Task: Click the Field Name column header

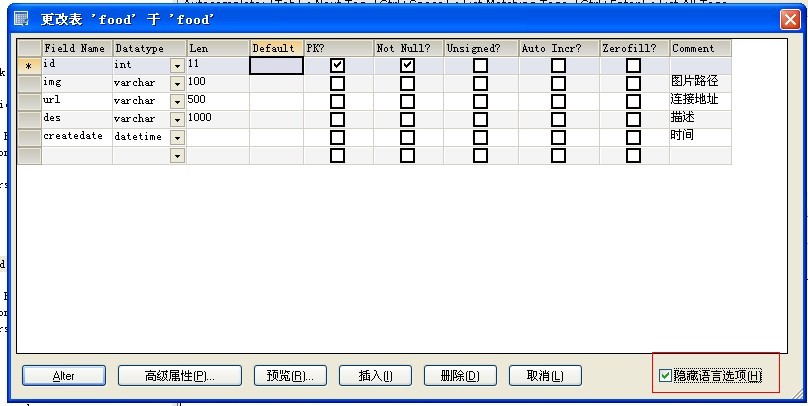Action: (77, 48)
